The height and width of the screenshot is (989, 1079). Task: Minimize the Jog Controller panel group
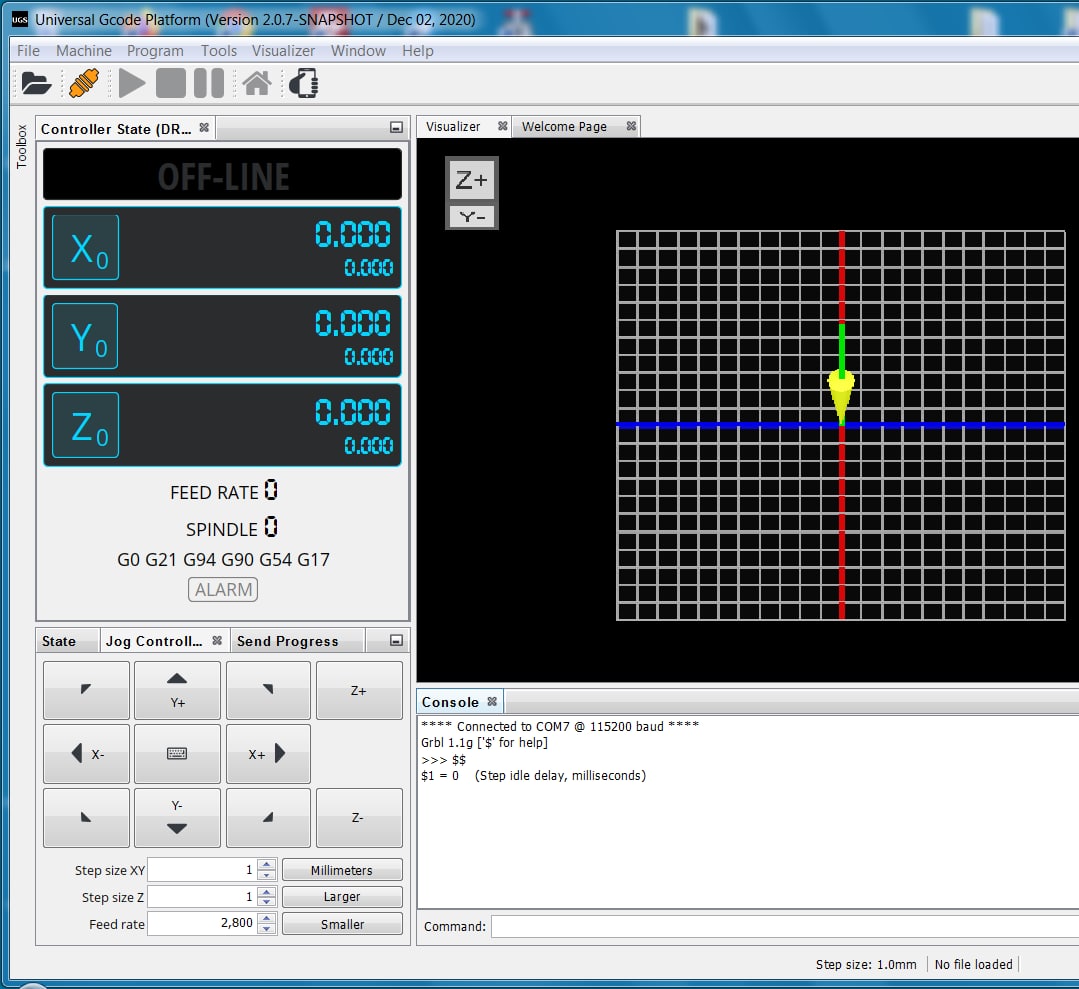[x=396, y=641]
